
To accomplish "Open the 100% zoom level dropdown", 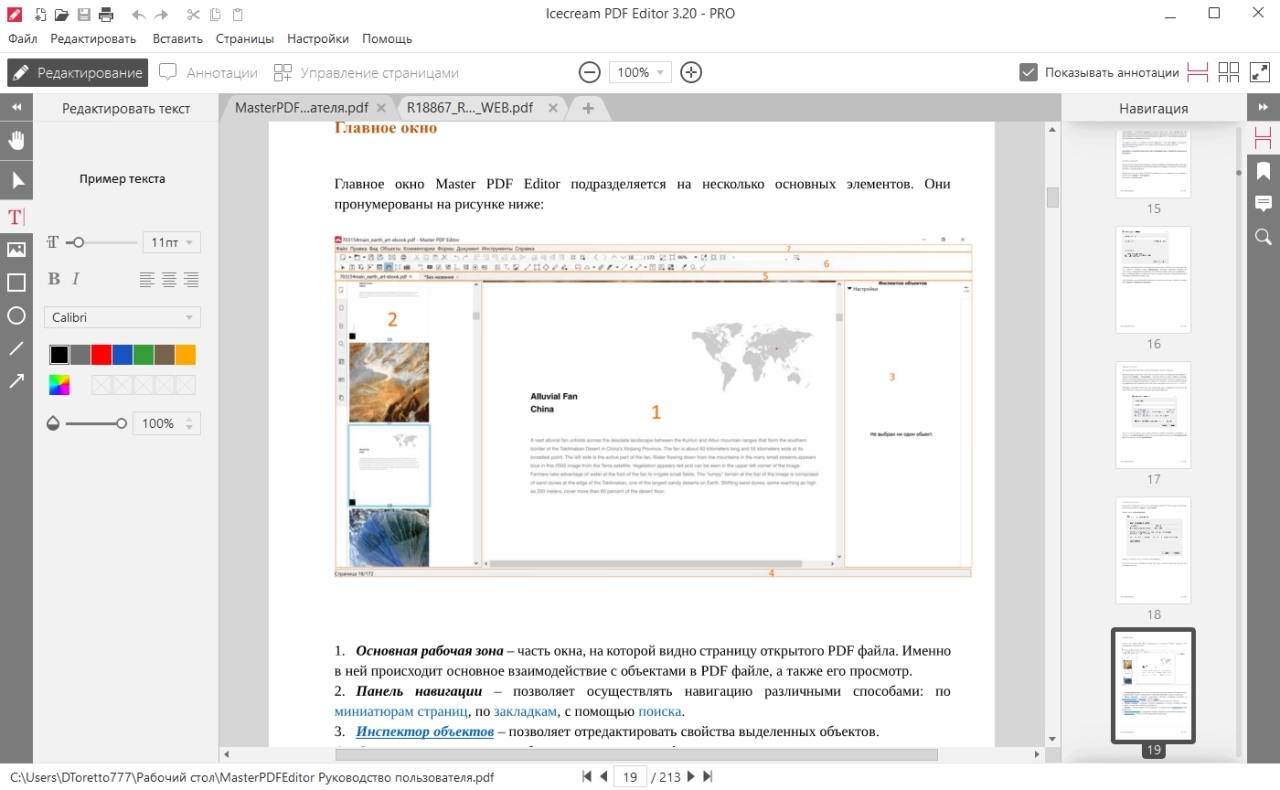I will point(640,73).
